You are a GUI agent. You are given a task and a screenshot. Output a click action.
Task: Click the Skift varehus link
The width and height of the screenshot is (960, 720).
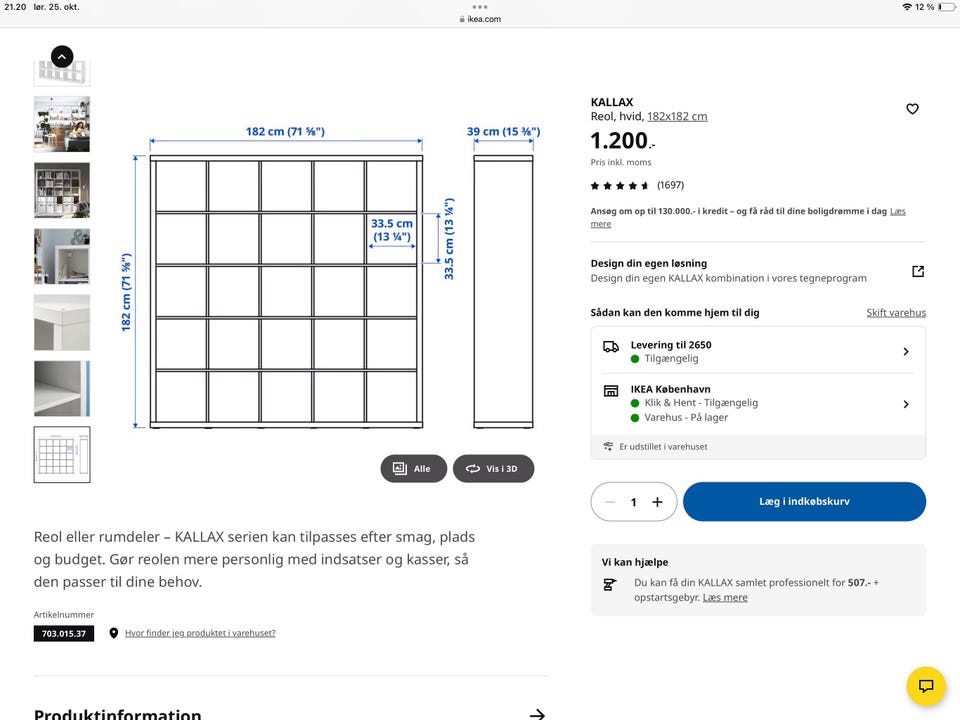pyautogui.click(x=896, y=313)
